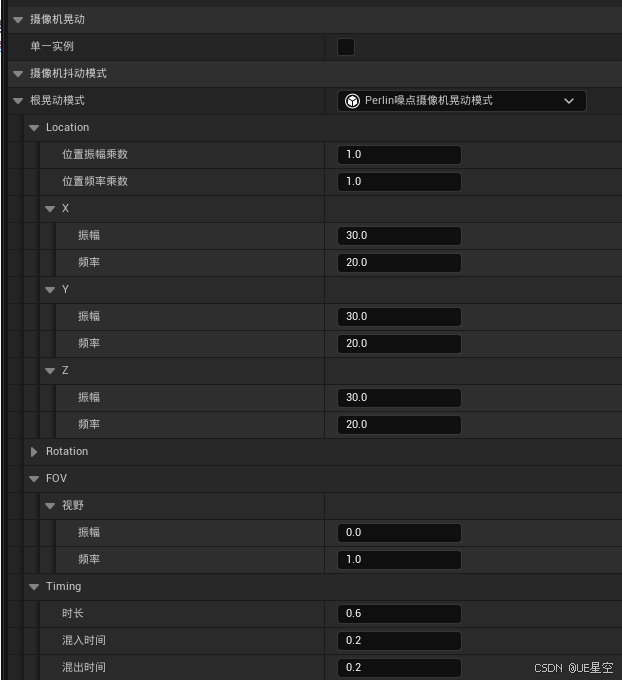The width and height of the screenshot is (622, 680).
Task: Click the 位置振幅乘数 value field
Action: click(x=399, y=155)
